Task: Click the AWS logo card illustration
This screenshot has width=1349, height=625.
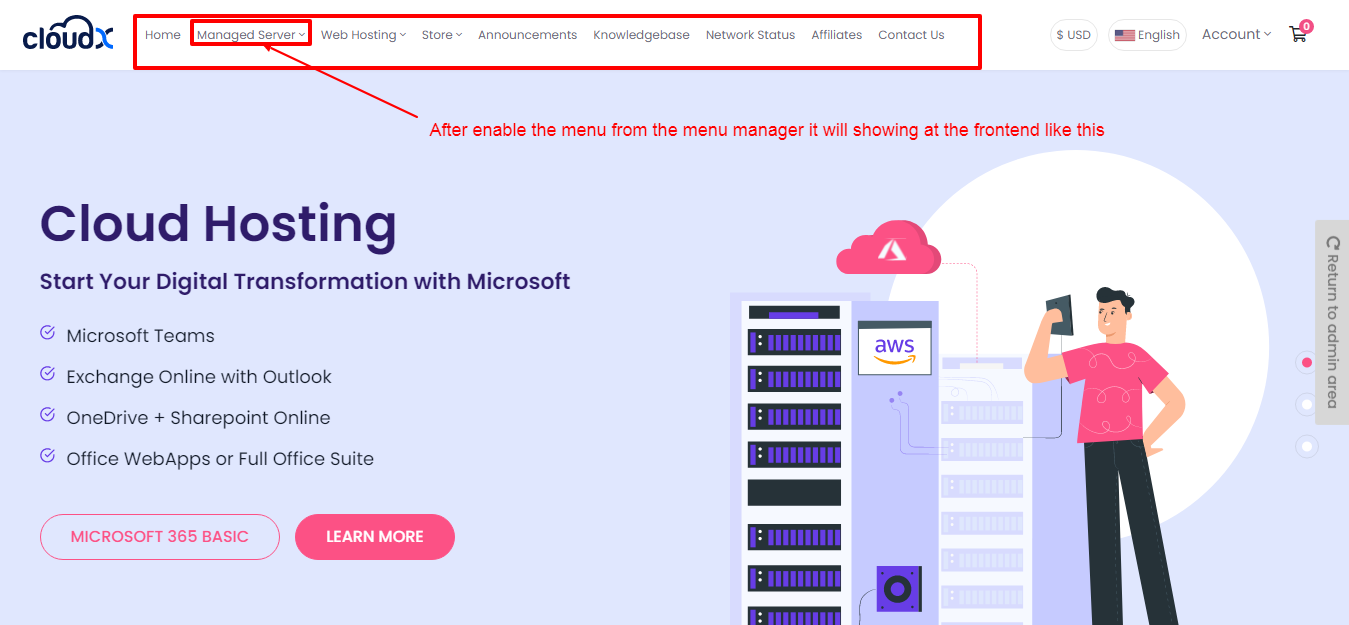Action: (x=894, y=347)
